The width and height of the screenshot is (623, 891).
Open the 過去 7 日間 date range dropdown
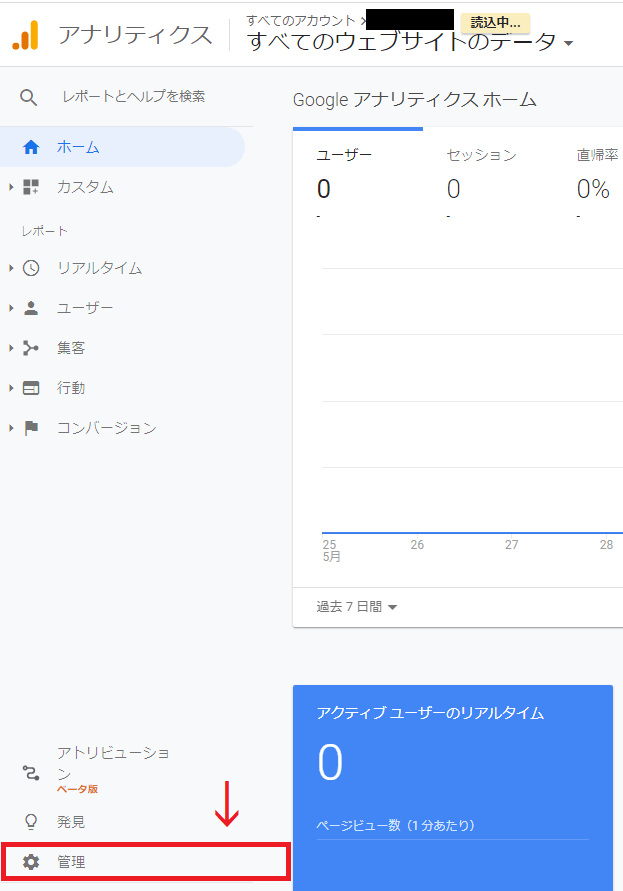[356, 607]
